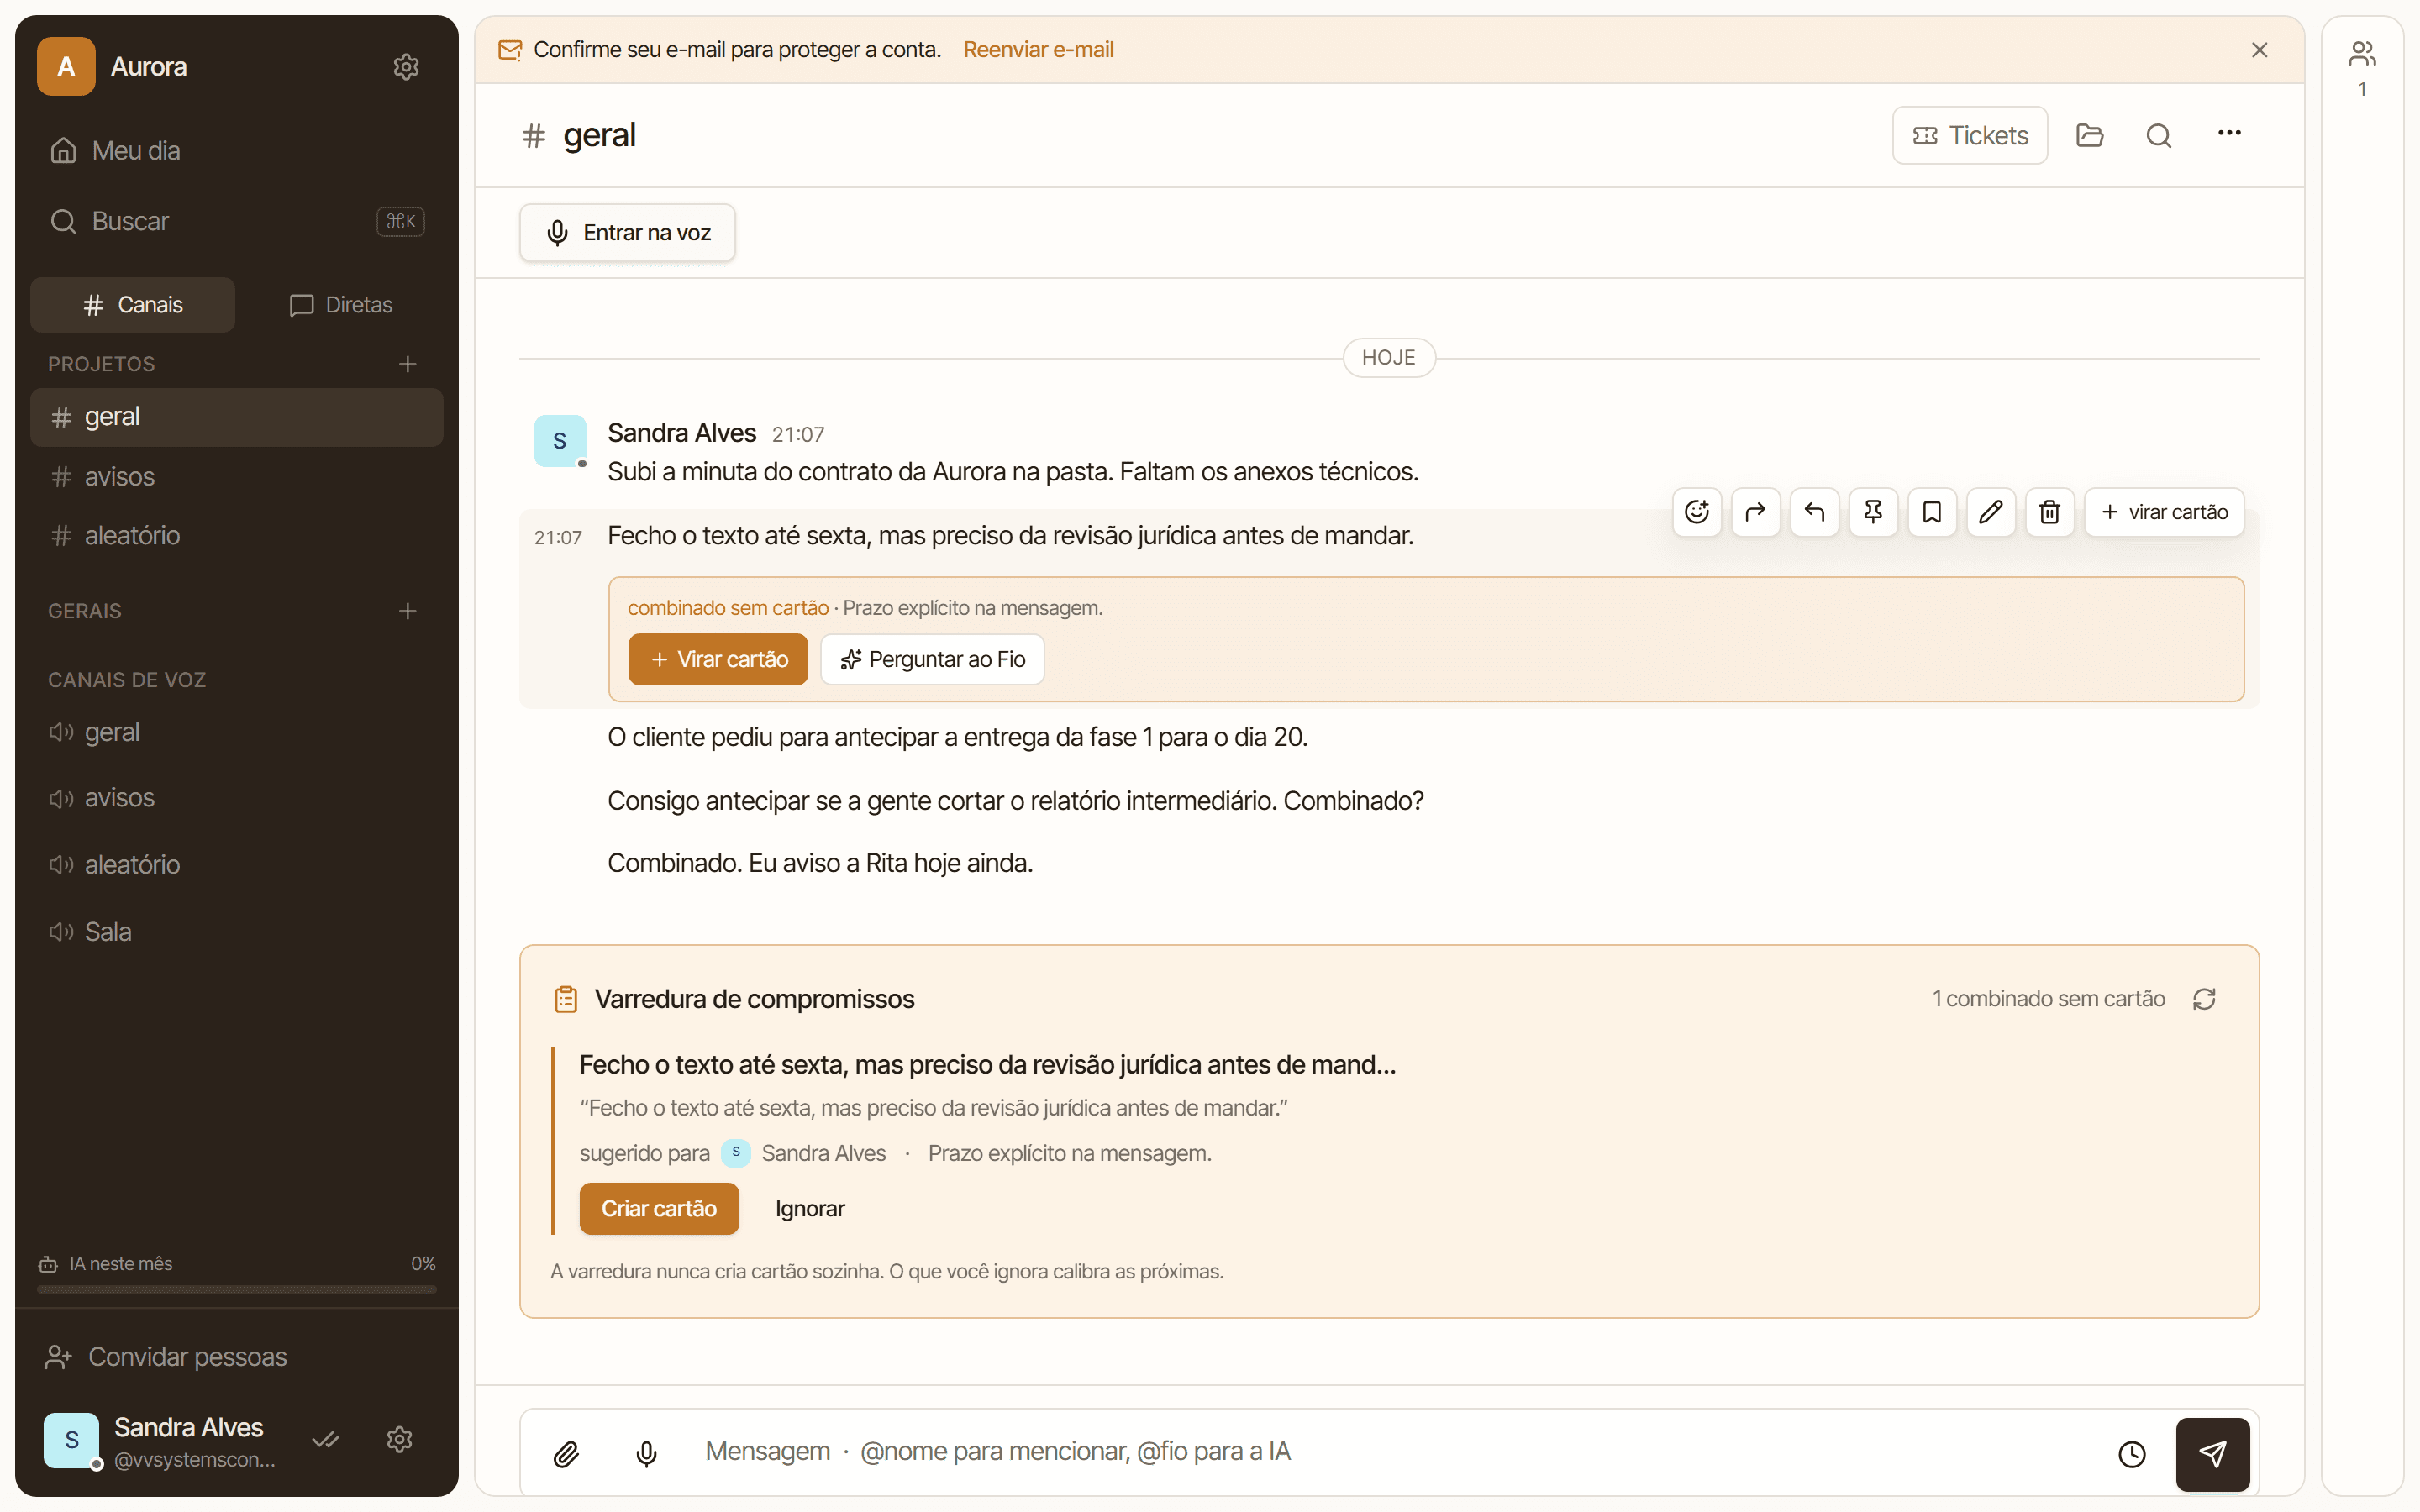Screen dimensions: 2420x1512
Task: Delete the message with the trash icon
Action: click(x=2049, y=512)
